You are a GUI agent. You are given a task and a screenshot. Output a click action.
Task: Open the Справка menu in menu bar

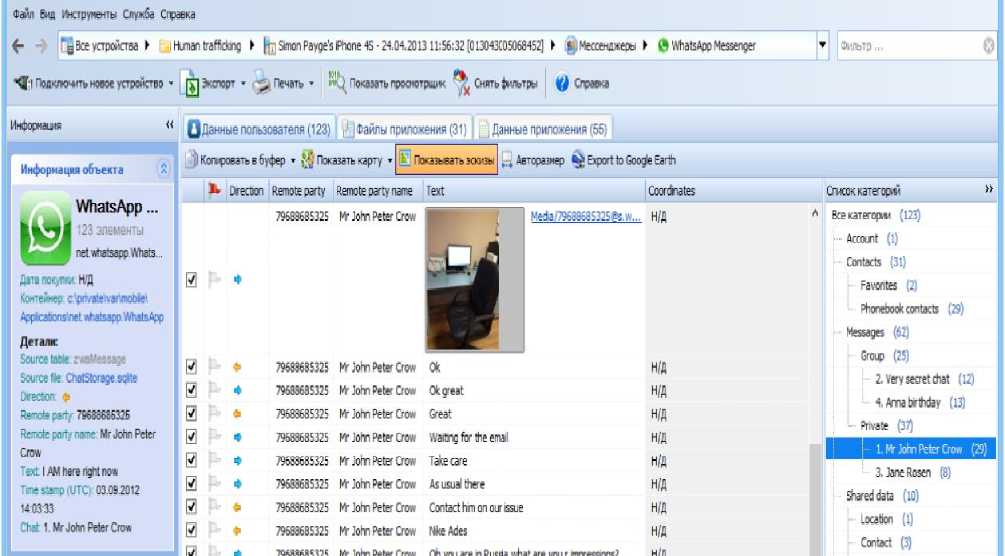(178, 14)
